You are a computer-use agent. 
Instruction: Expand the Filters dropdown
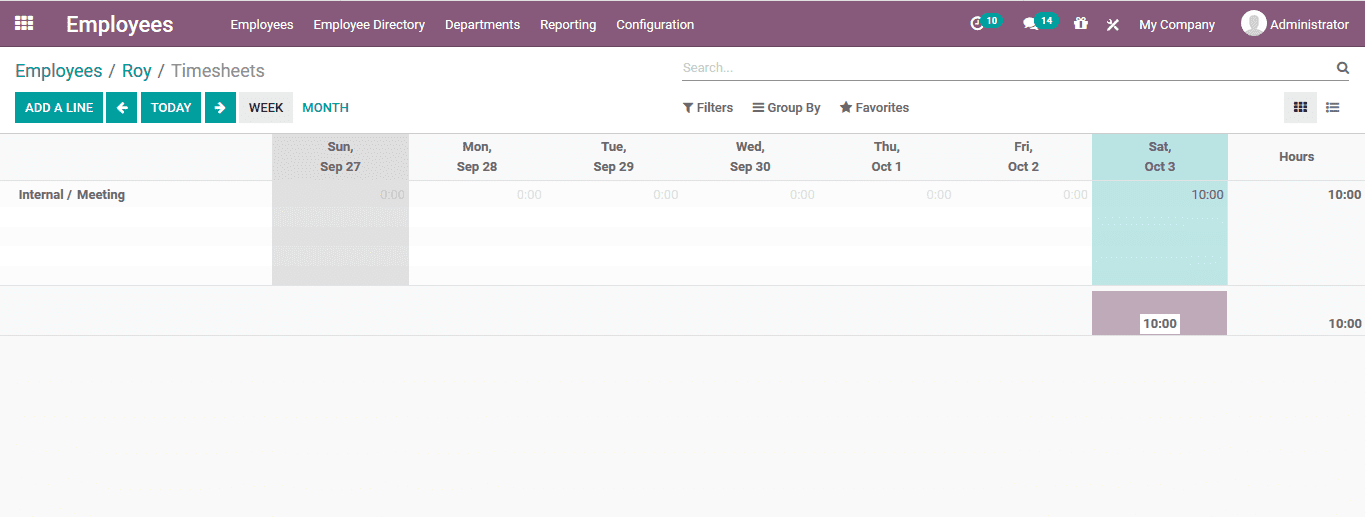708,108
